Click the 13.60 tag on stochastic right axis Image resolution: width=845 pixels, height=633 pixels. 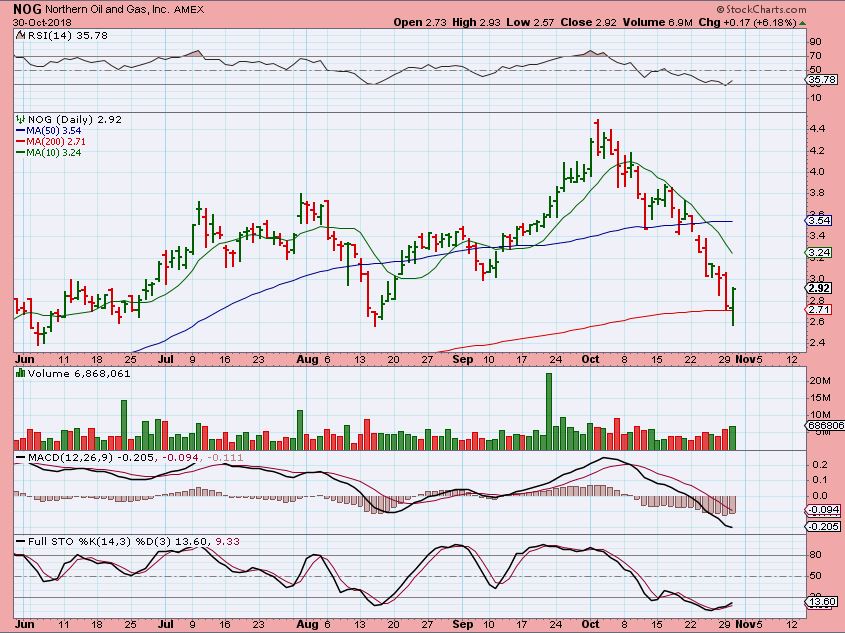click(822, 602)
